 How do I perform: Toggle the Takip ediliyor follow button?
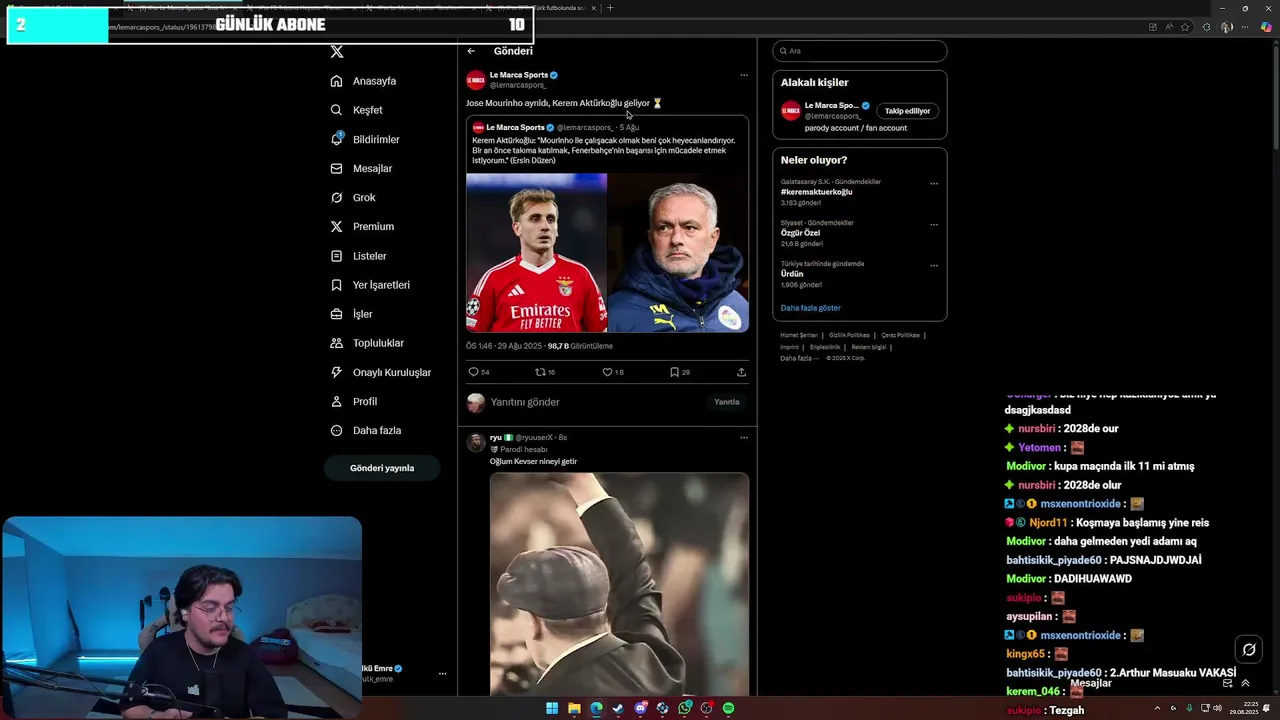point(907,111)
